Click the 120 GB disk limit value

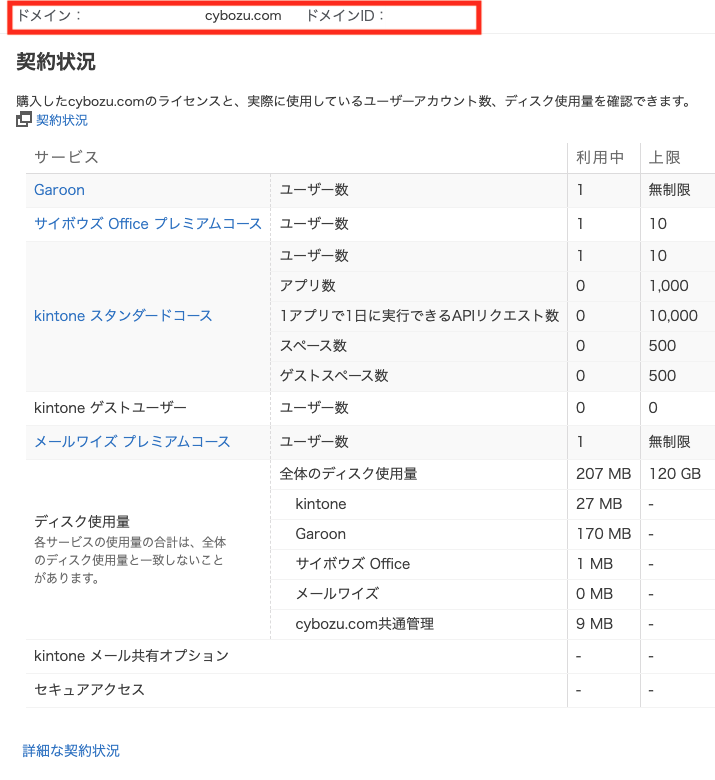(674, 474)
